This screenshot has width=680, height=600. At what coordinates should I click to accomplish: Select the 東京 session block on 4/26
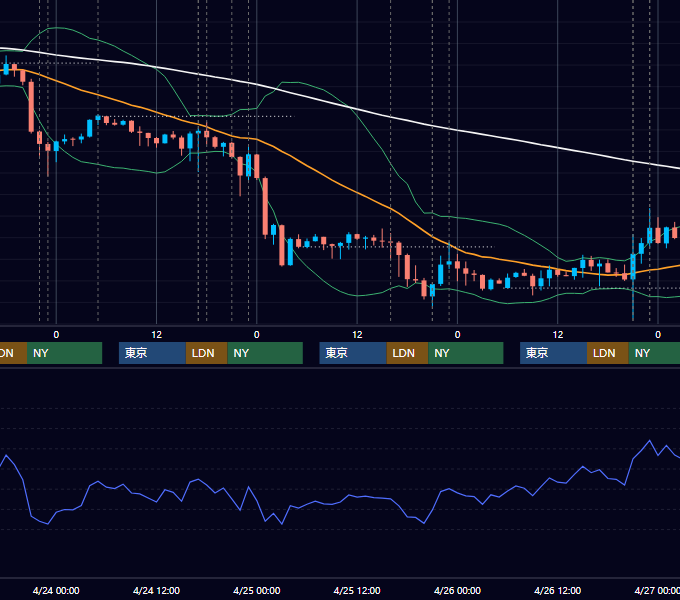pos(553,353)
